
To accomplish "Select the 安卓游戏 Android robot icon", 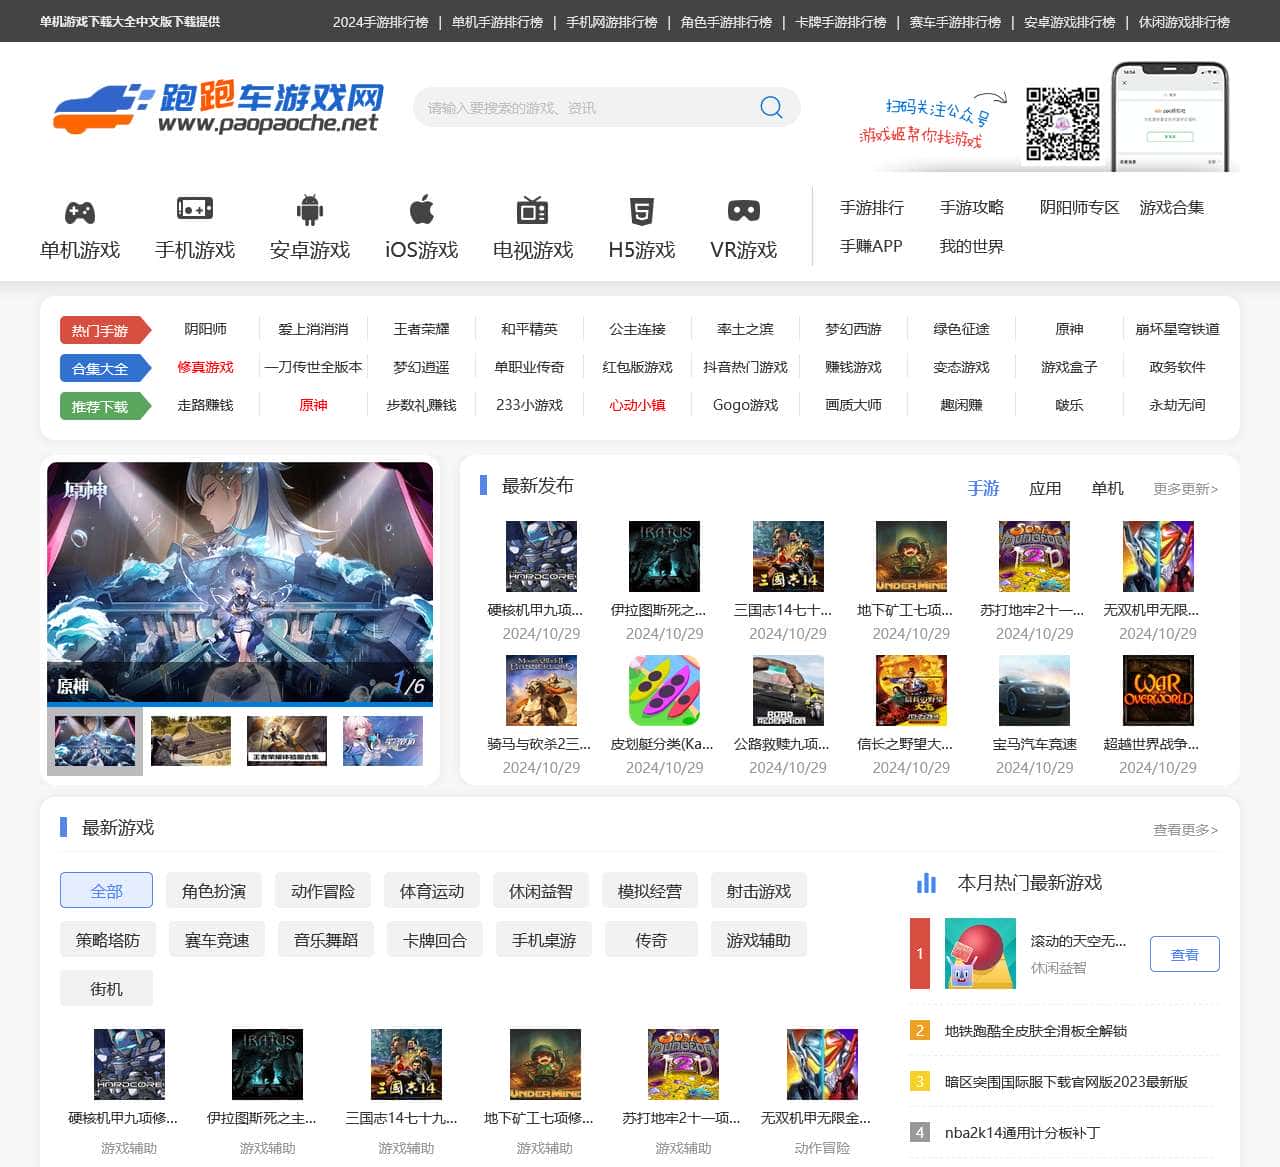I will (x=310, y=210).
